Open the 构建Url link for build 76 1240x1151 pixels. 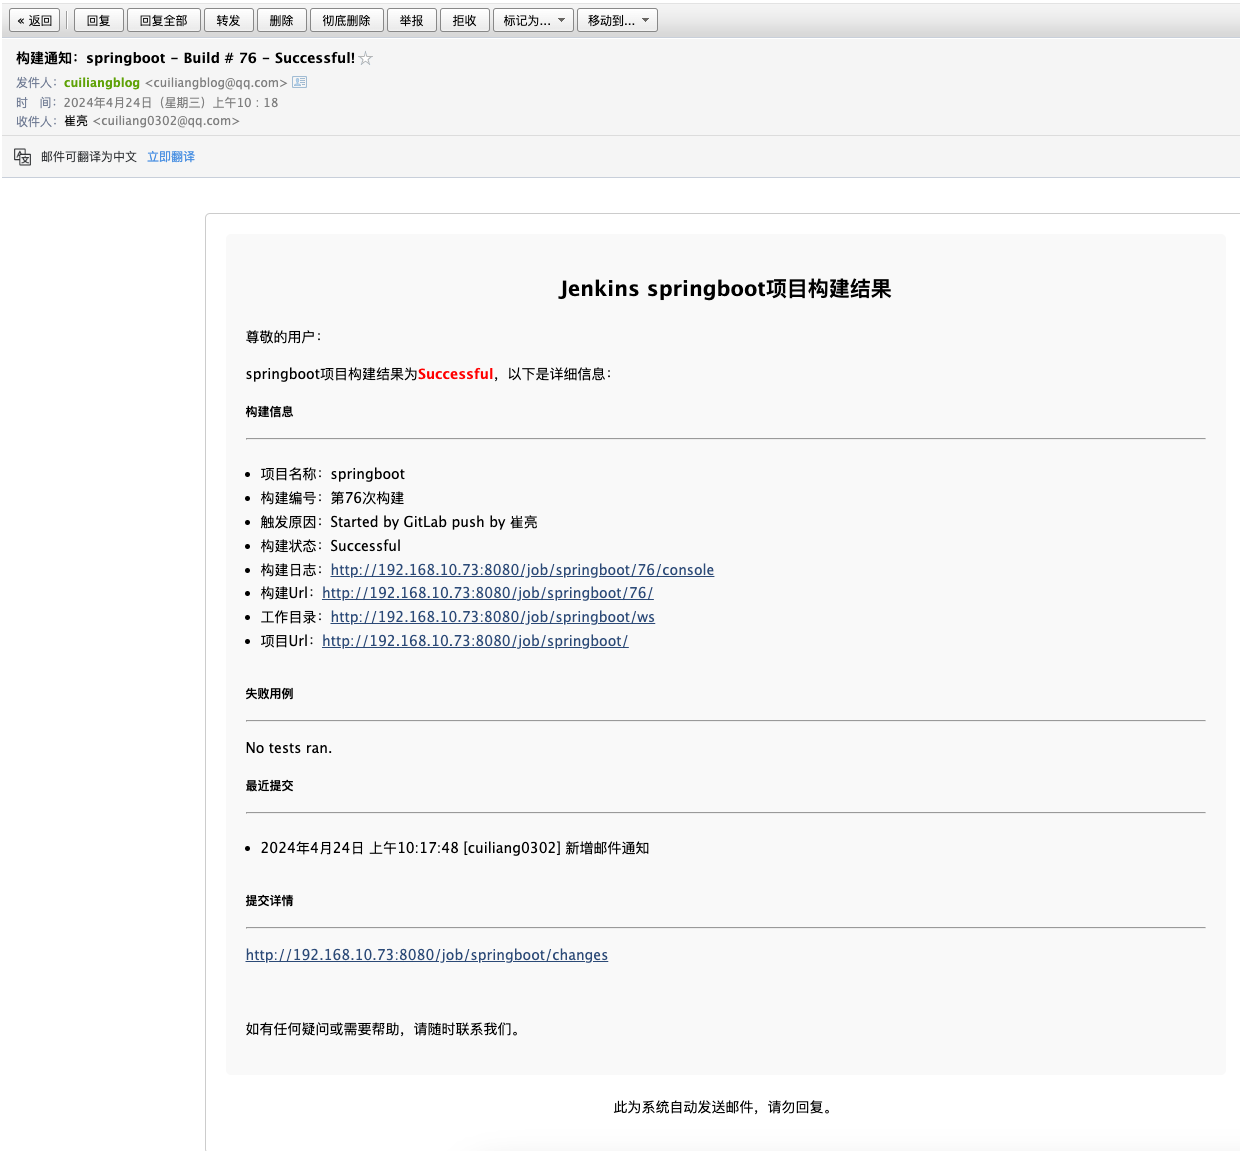point(487,593)
